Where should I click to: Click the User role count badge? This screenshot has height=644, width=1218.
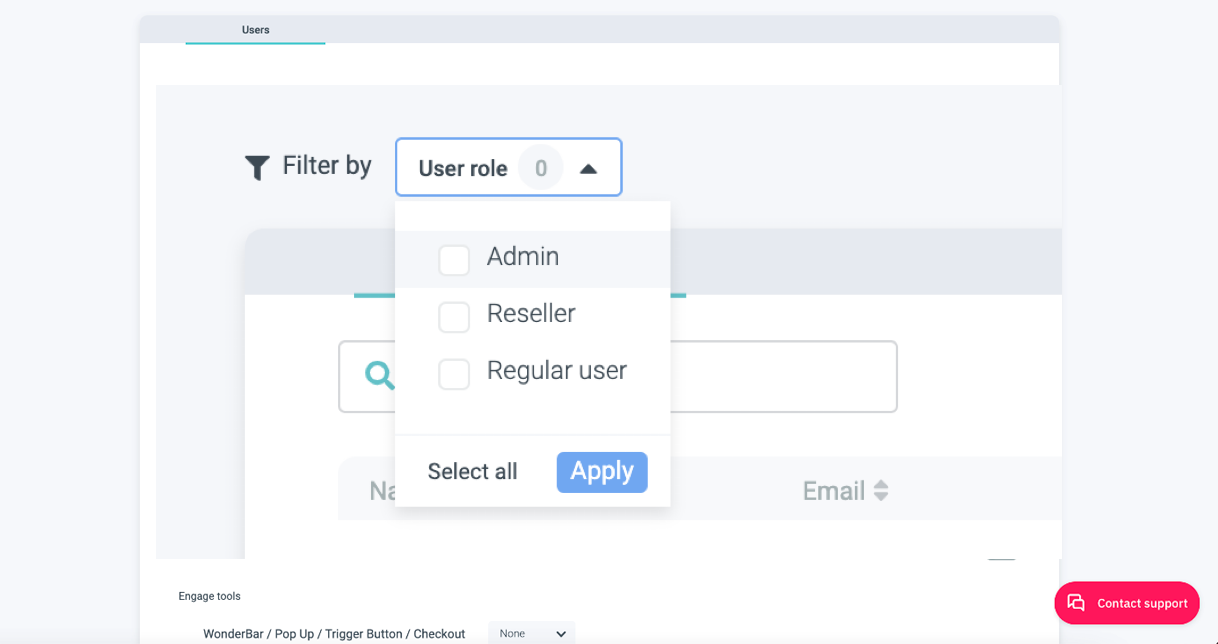[540, 168]
